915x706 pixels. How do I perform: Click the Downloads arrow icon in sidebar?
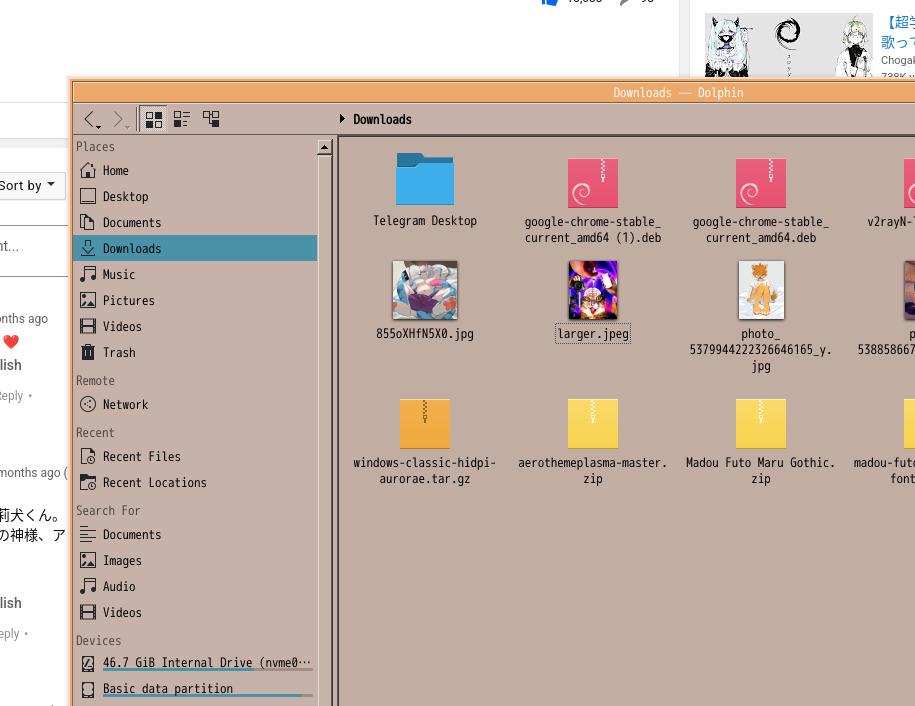click(88, 249)
